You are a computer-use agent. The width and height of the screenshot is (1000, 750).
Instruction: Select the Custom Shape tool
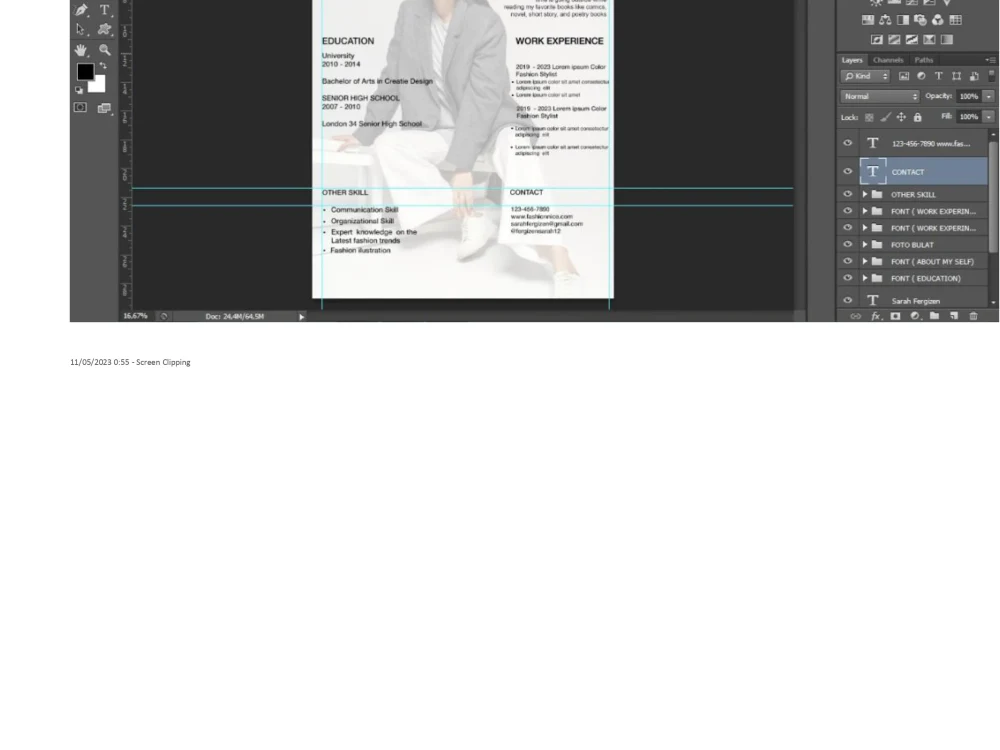[x=105, y=29]
